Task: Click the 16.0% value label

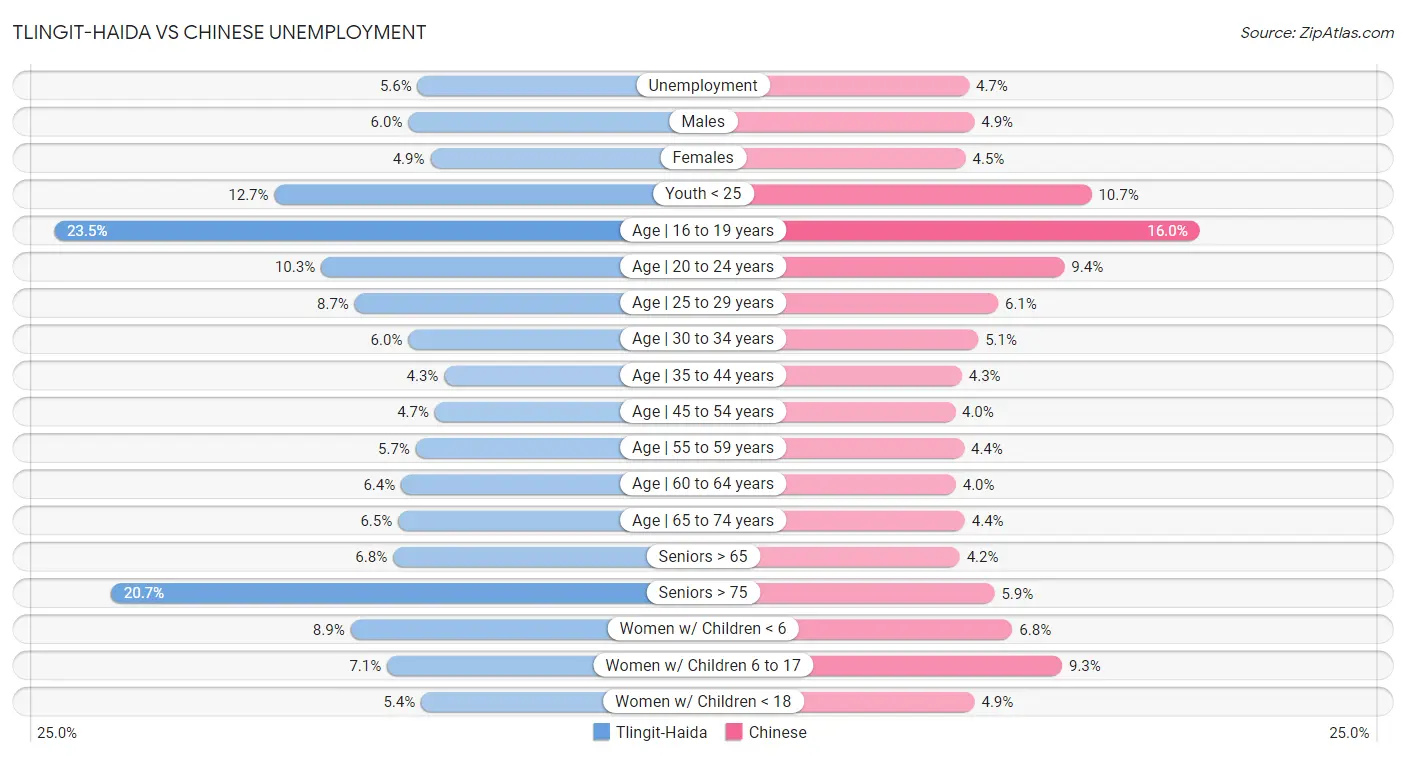Action: click(1167, 230)
